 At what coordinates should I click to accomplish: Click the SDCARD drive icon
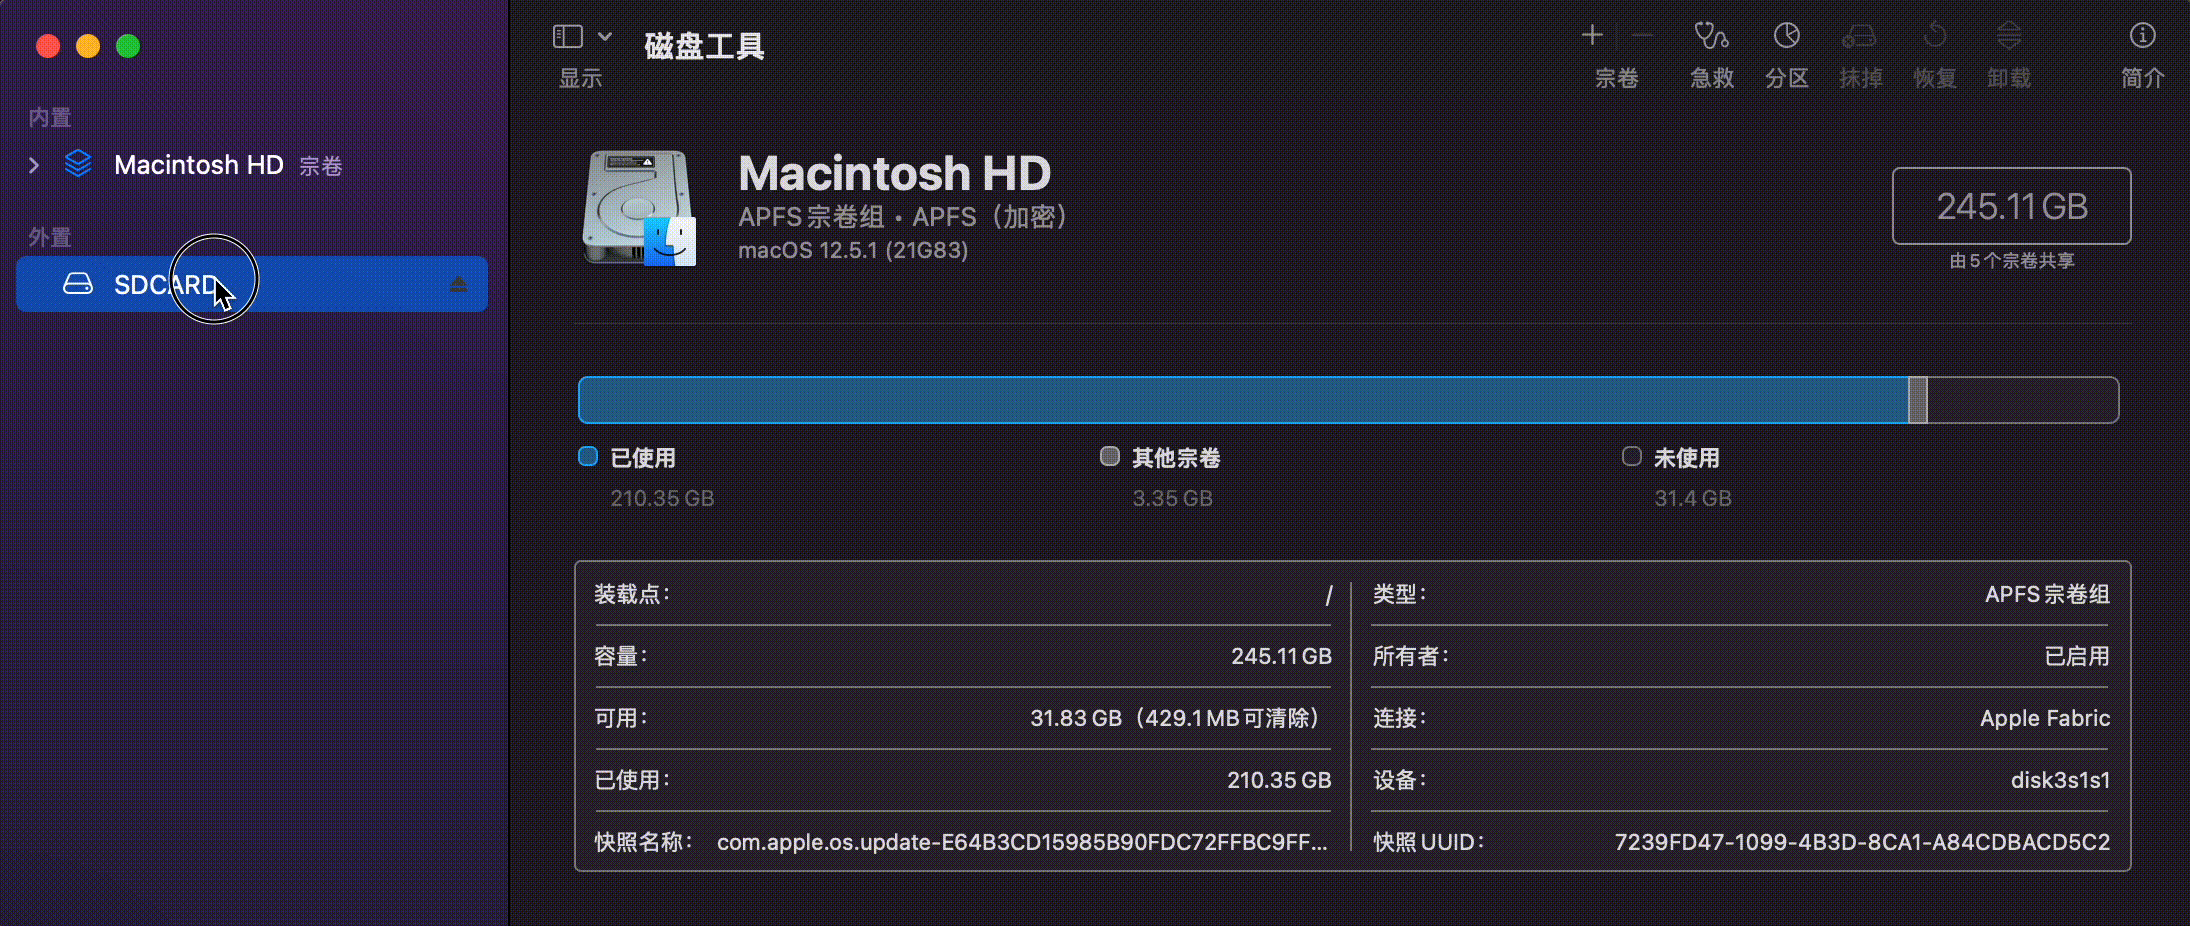point(78,284)
